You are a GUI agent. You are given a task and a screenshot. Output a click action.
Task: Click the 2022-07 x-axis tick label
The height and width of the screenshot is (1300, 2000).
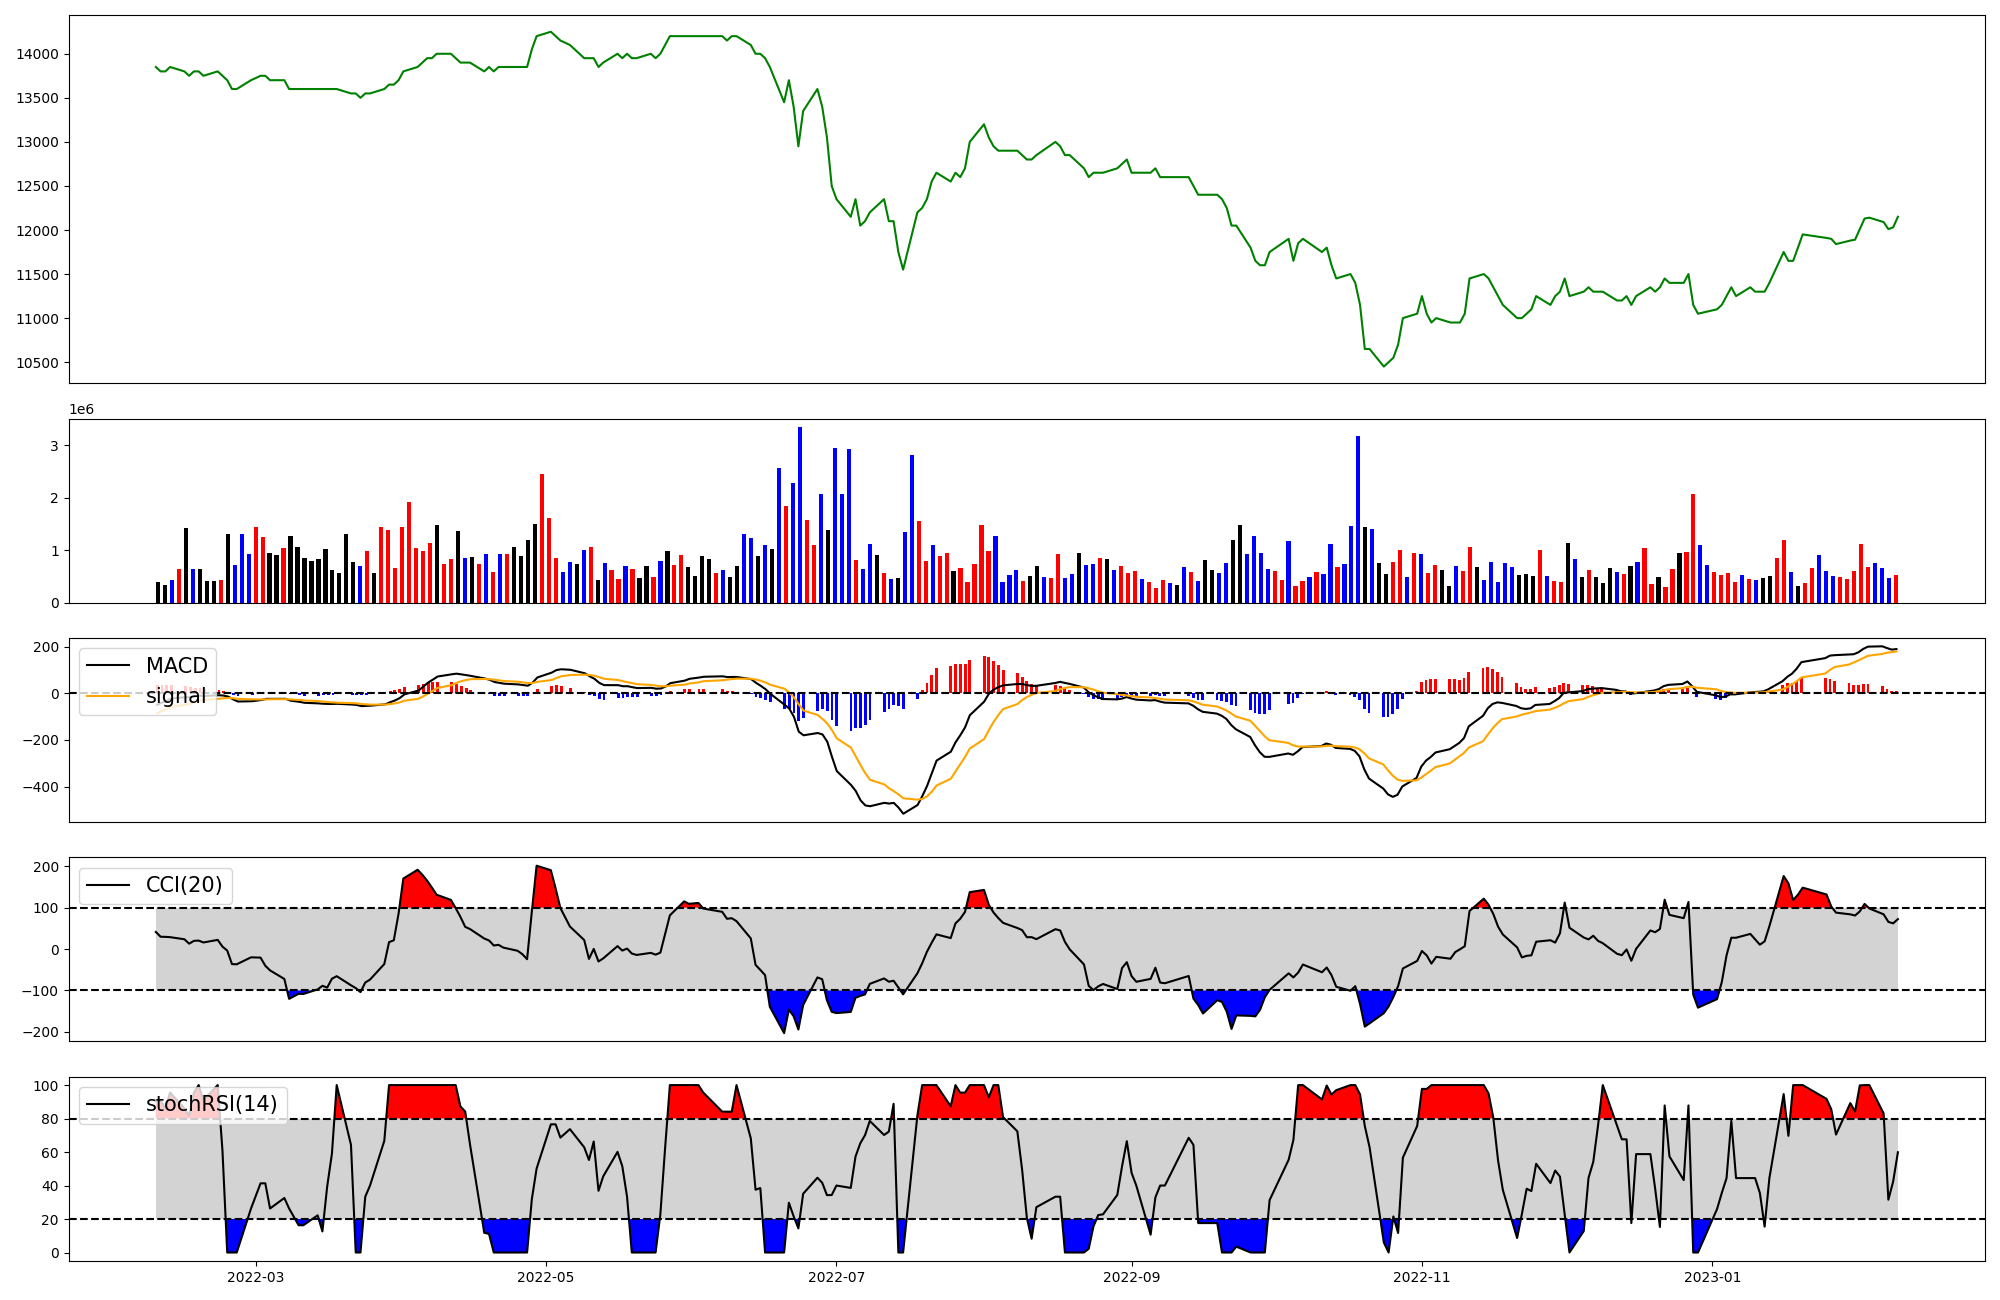click(836, 1277)
